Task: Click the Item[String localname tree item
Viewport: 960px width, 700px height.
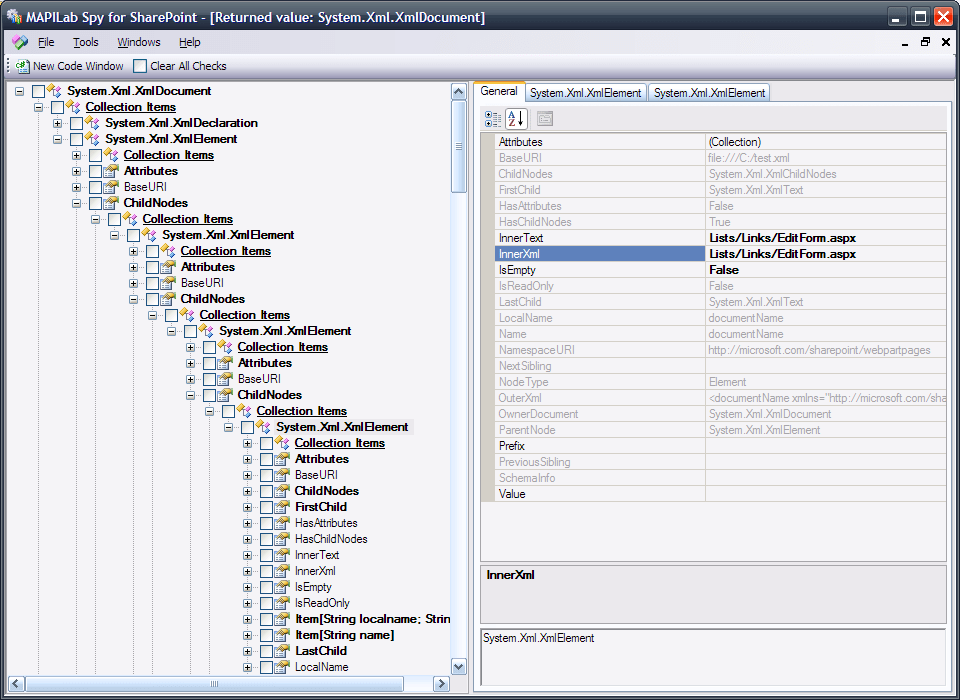Action: click(x=373, y=619)
